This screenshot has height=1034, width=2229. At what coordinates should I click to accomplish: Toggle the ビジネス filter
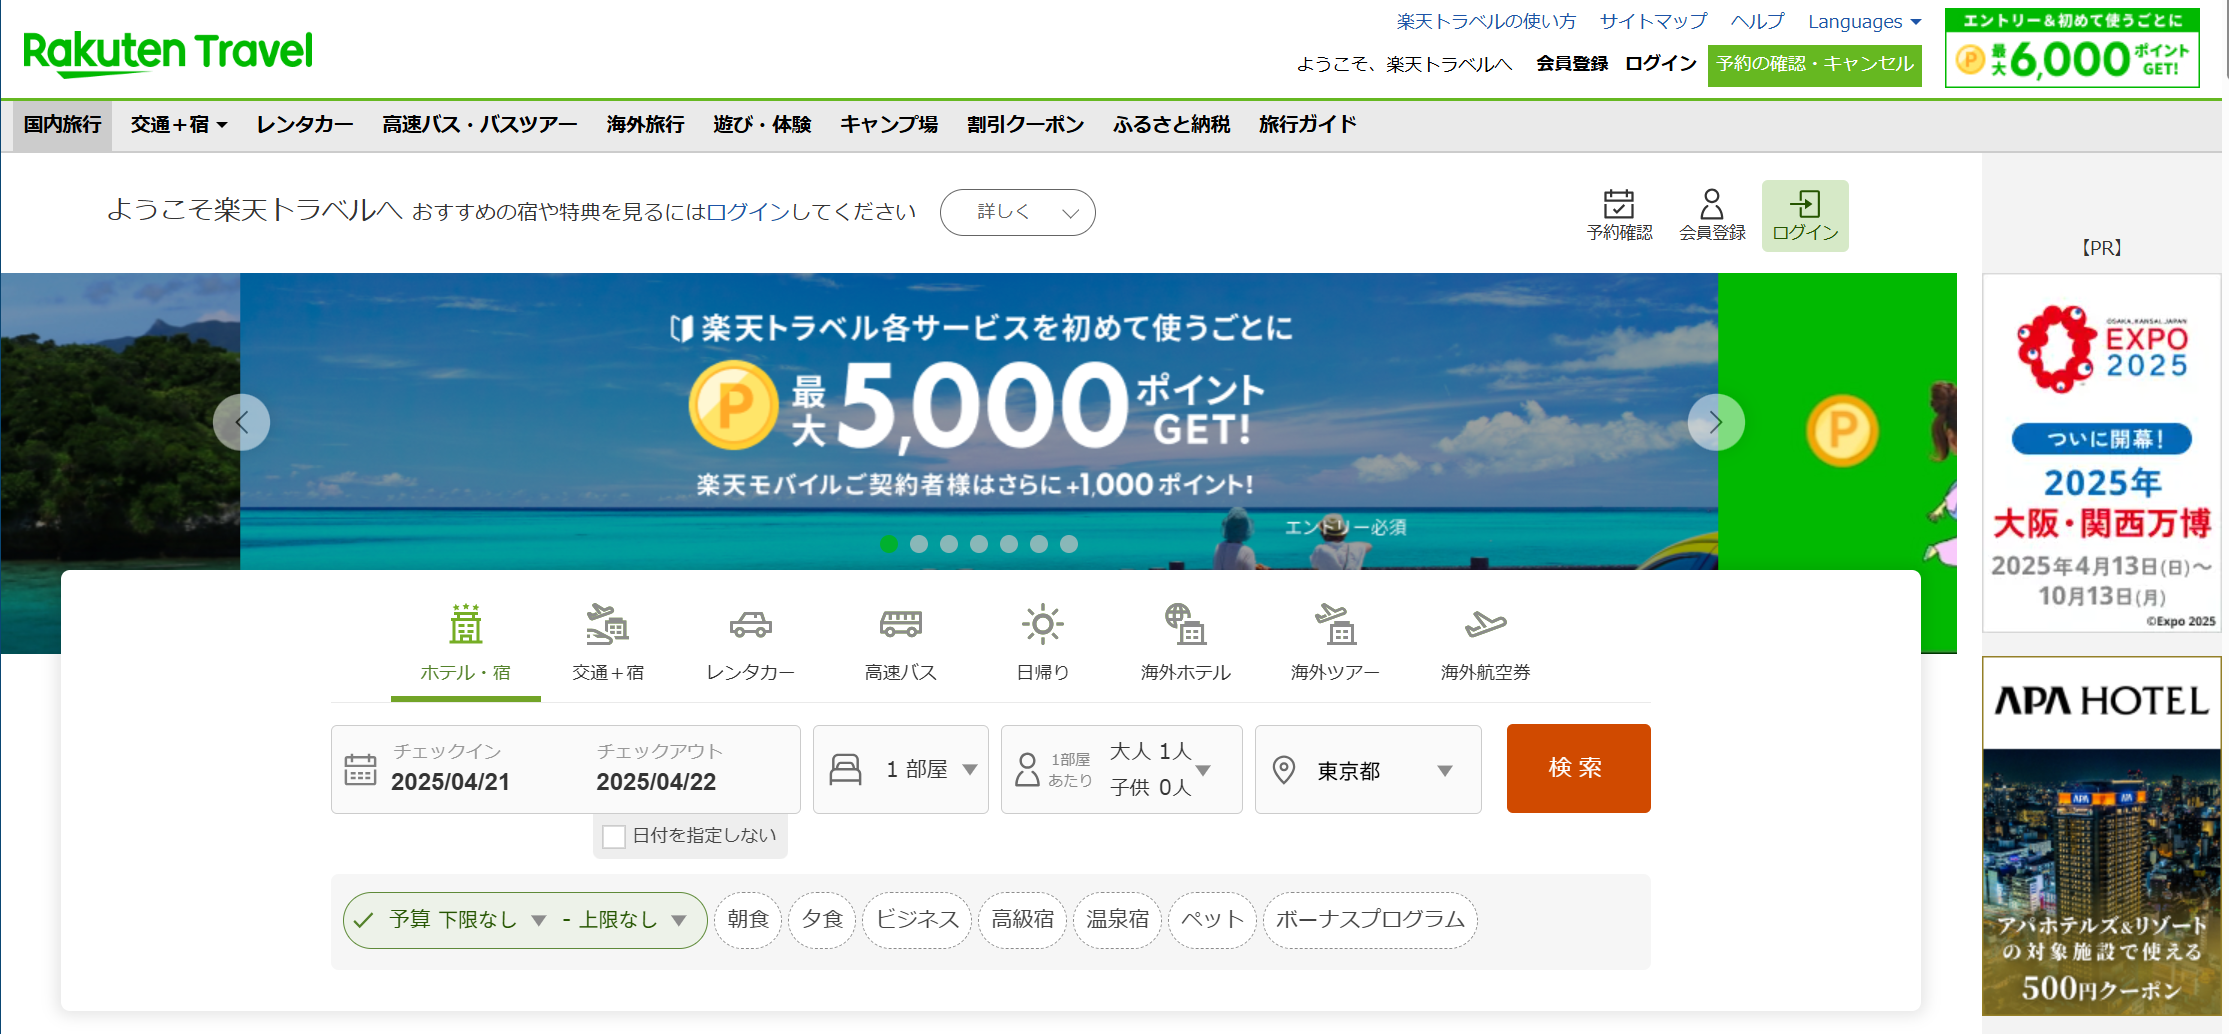tap(917, 920)
